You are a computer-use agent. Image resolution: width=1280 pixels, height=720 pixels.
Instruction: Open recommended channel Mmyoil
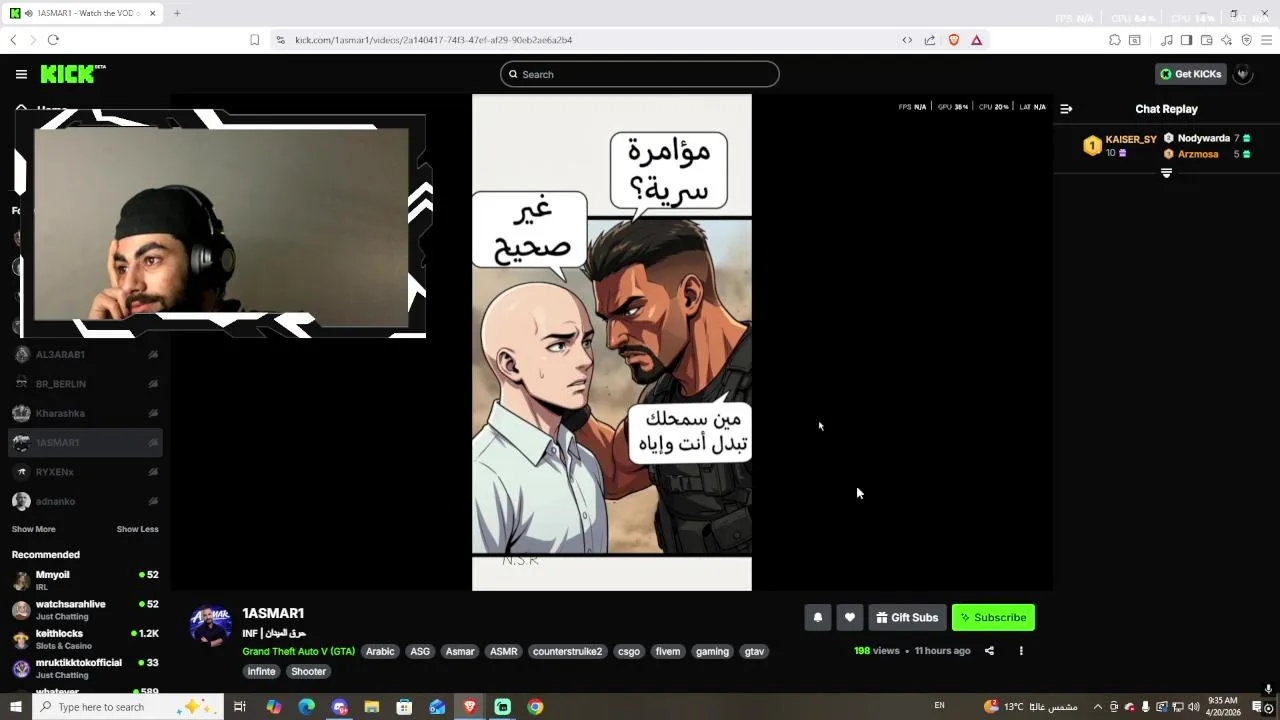[85, 580]
